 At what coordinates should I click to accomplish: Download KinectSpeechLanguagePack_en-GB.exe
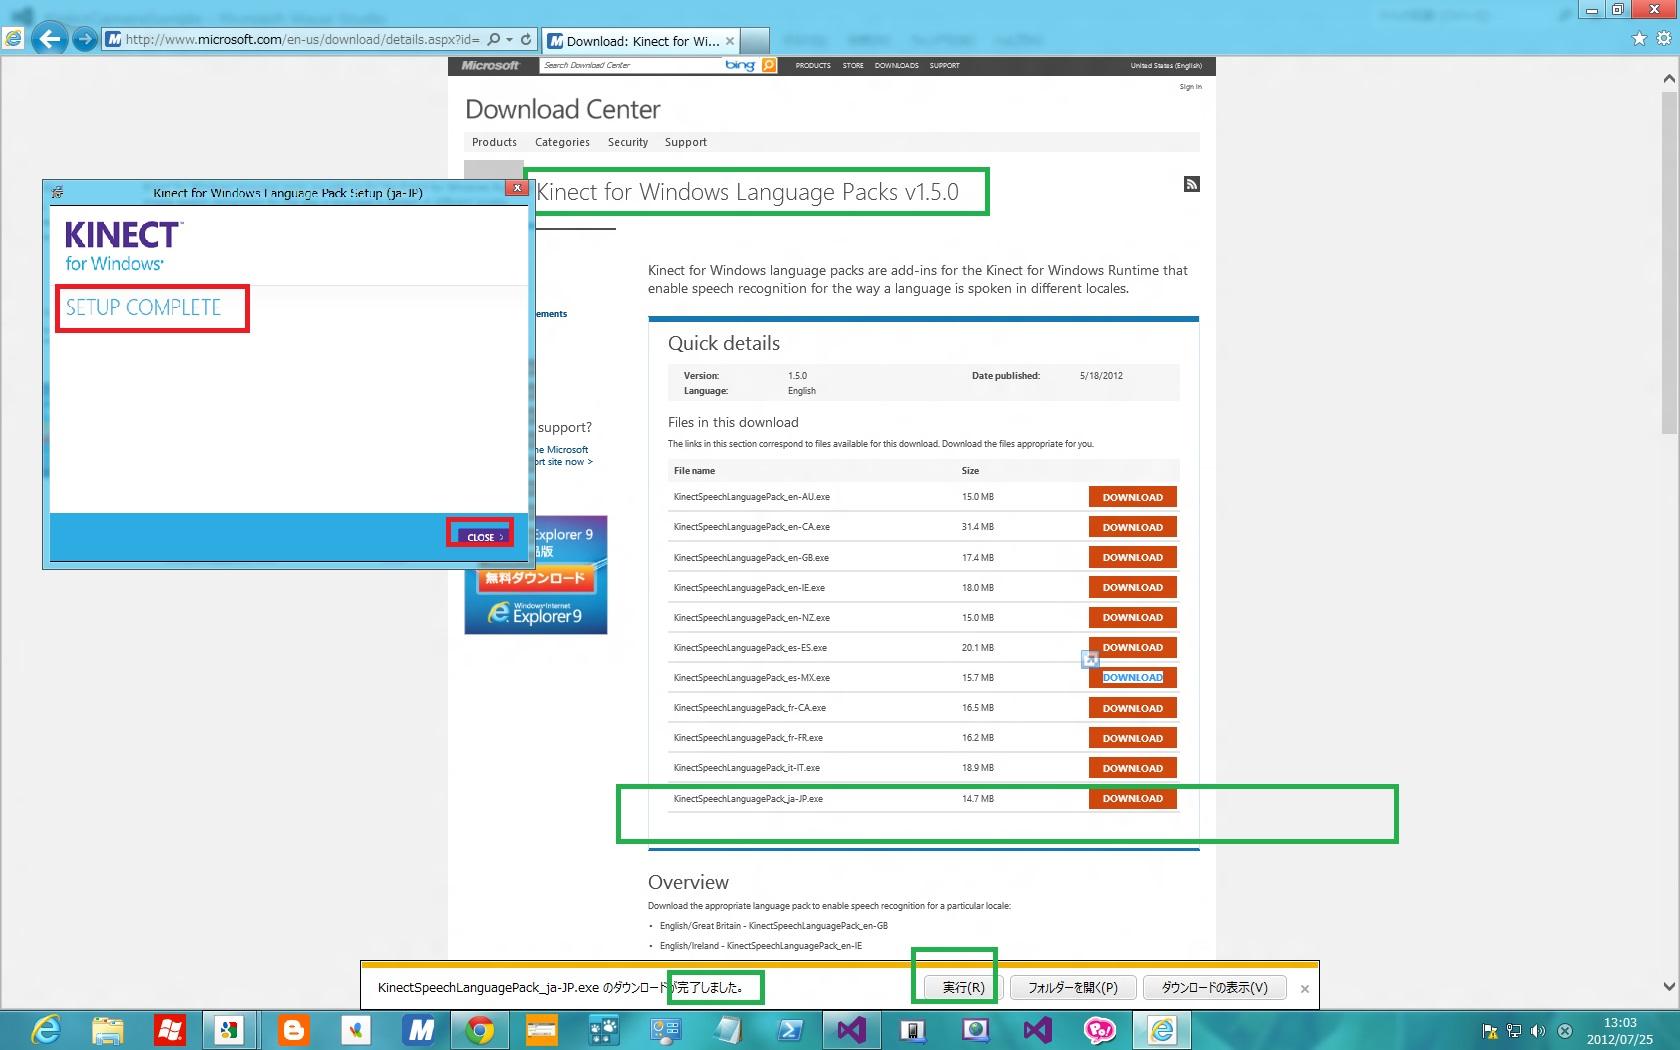(1133, 557)
